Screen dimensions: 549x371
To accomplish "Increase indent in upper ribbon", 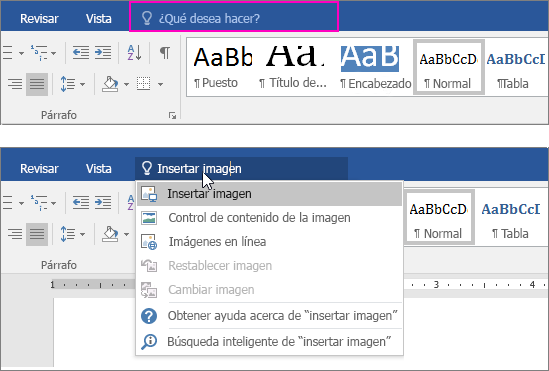I will tap(103, 53).
